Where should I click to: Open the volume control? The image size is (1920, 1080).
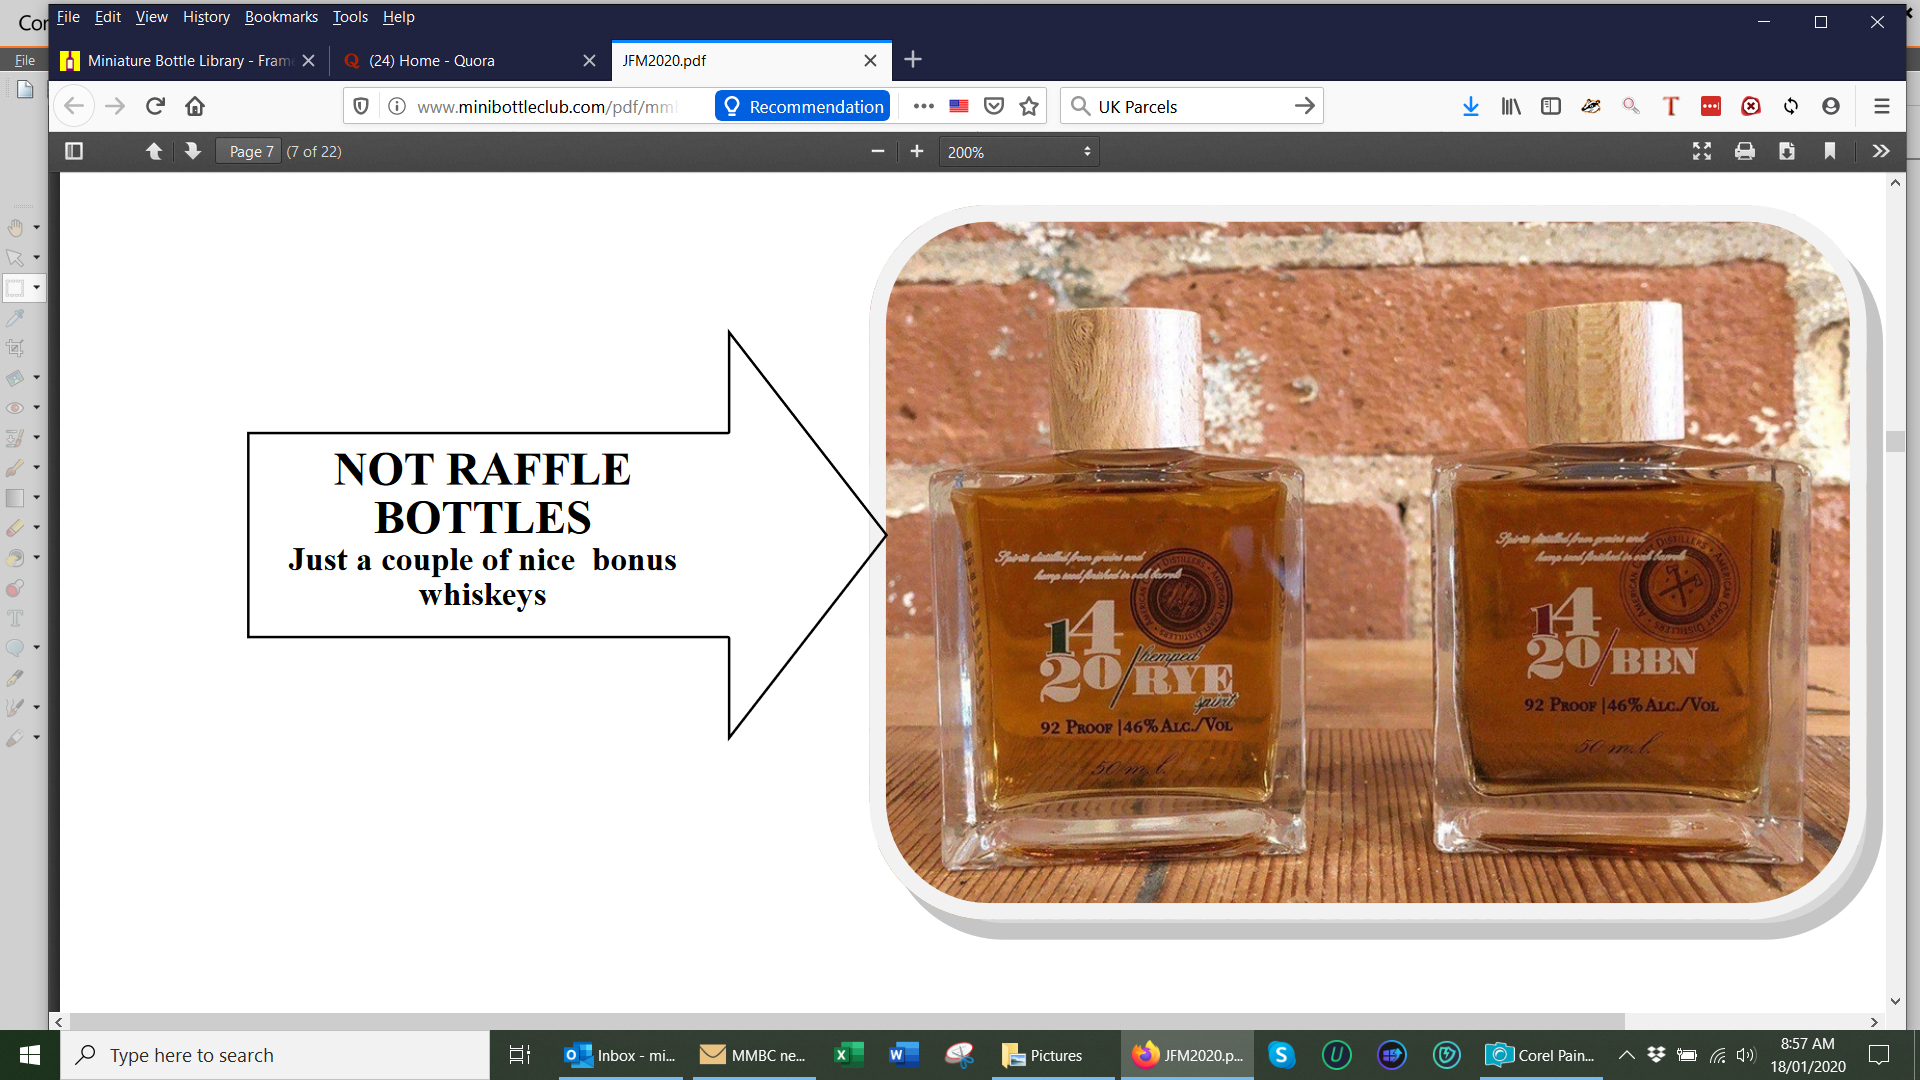[x=1746, y=1055]
